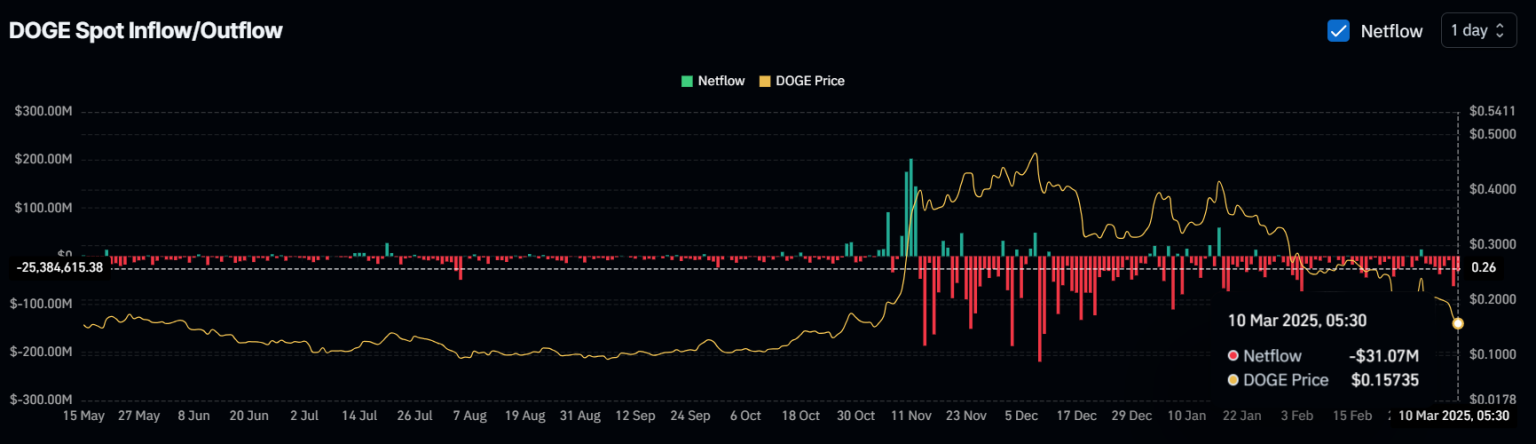Click the 18 Oct date label
The width and height of the screenshot is (1536, 444).
801,415
